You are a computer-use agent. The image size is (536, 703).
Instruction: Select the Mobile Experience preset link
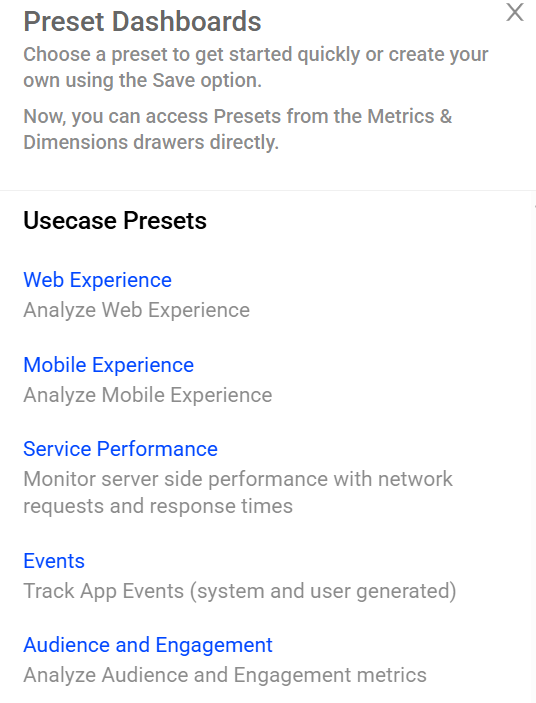coord(108,365)
